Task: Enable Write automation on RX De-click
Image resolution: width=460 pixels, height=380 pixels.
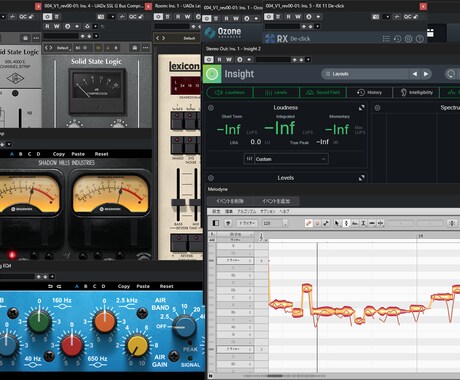Action: (298, 16)
